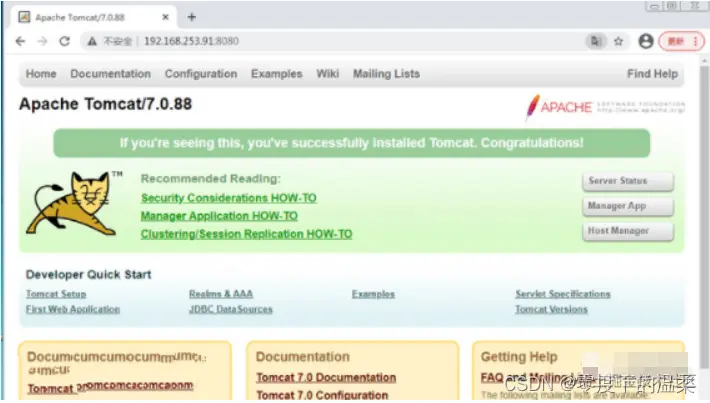Click the Tomcat cat mascot image
Screen dimensions: 710x403
(x=73, y=203)
